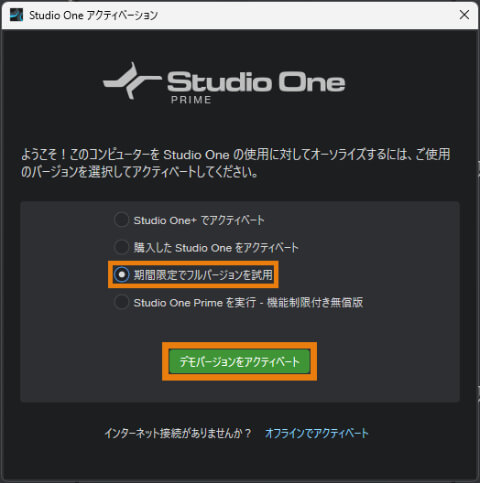This screenshot has height=483, width=480.
Task: Pick the Studio One Prime を実行 radio button
Action: (121, 302)
